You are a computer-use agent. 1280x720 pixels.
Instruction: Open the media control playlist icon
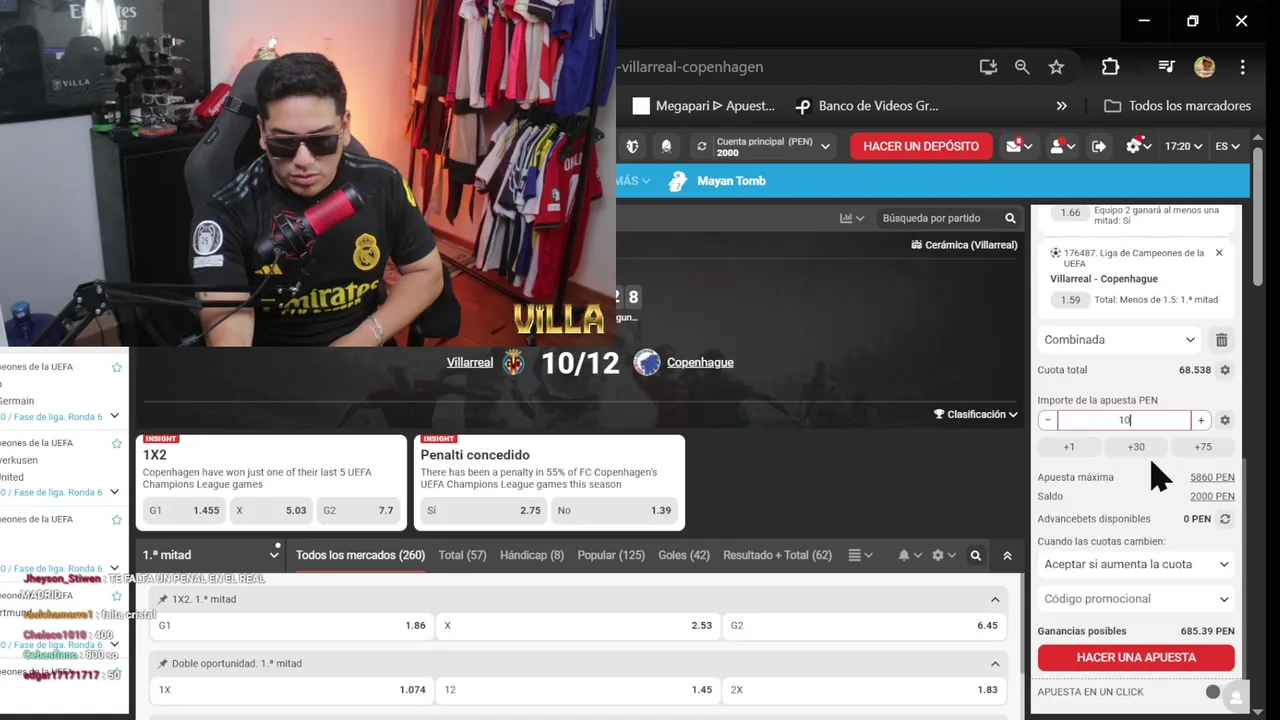1166,67
